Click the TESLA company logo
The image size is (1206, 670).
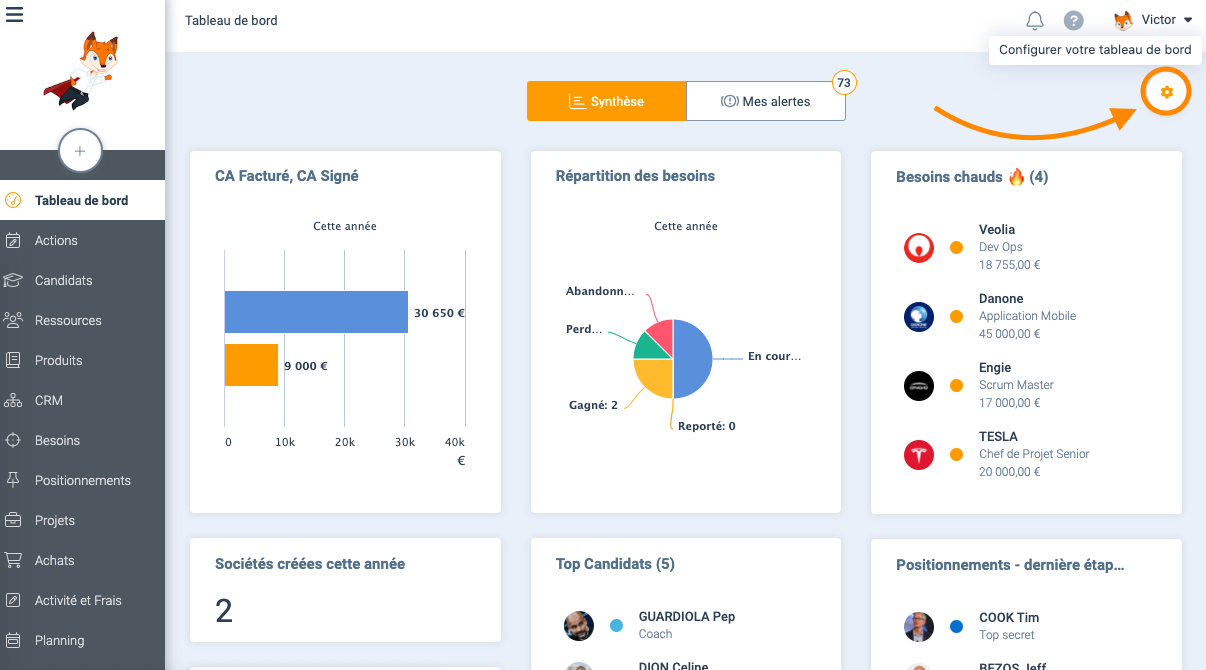coord(918,454)
